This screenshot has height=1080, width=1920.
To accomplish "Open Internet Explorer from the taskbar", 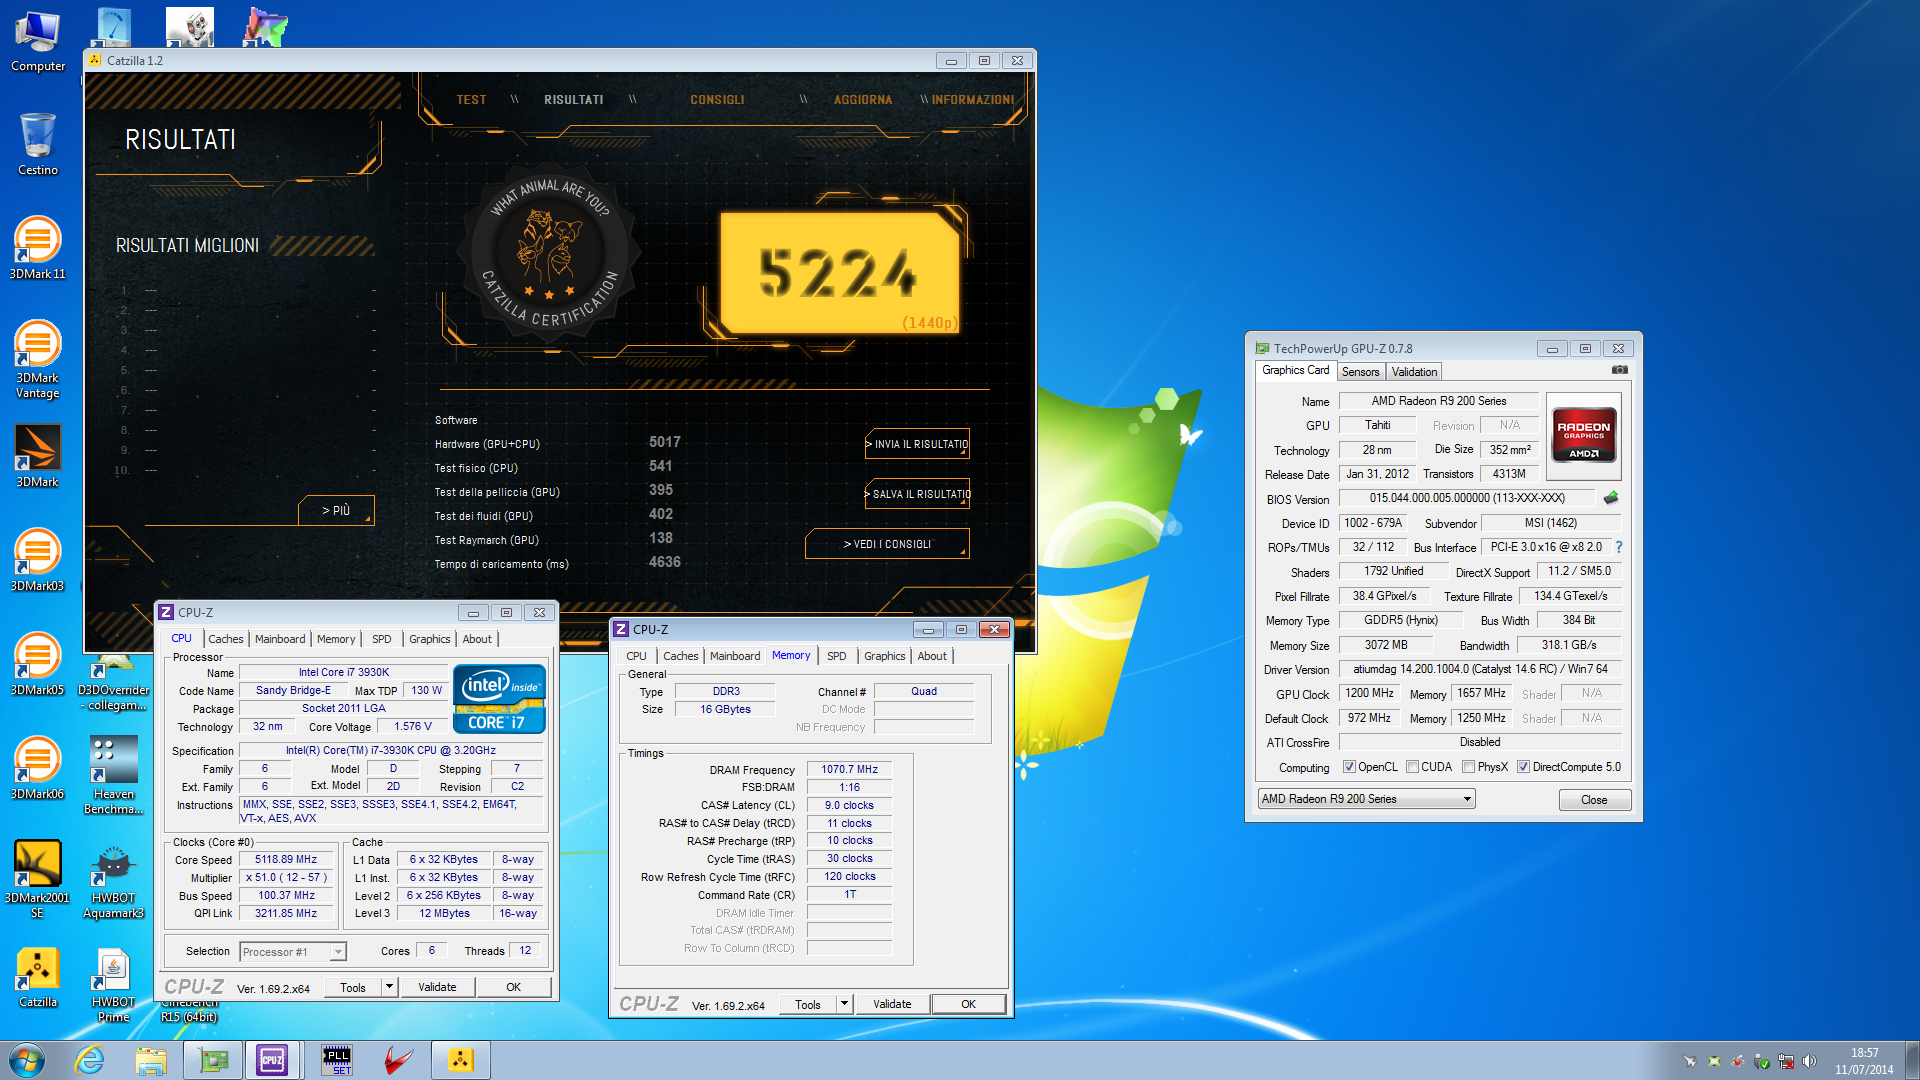I will (x=90, y=1060).
